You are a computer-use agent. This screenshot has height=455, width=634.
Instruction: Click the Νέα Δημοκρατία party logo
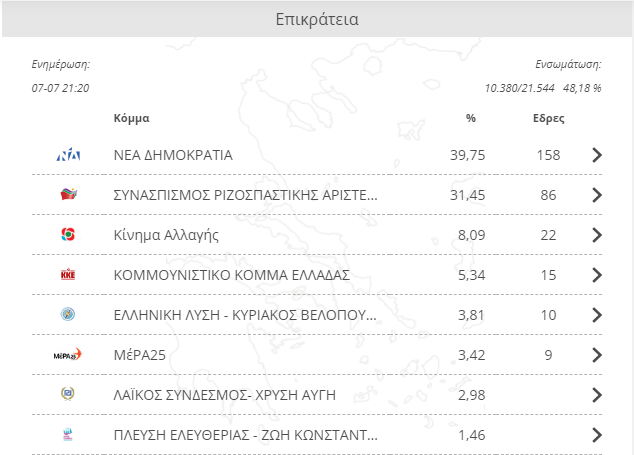tap(68, 155)
